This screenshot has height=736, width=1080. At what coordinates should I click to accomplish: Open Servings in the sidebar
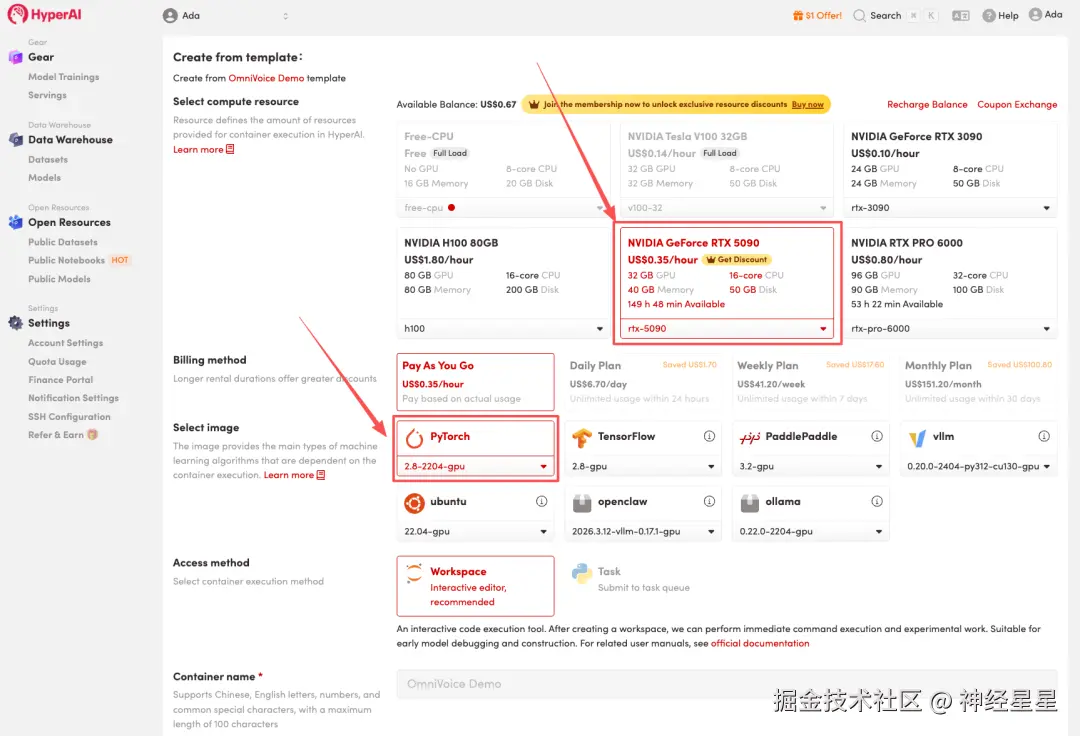[48, 95]
